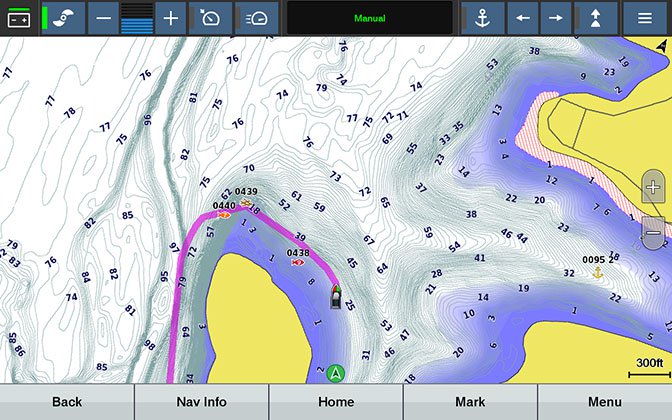Screen dimensions: 672x420
Task: Decrease motor speed with minus button
Action: pos(103,18)
